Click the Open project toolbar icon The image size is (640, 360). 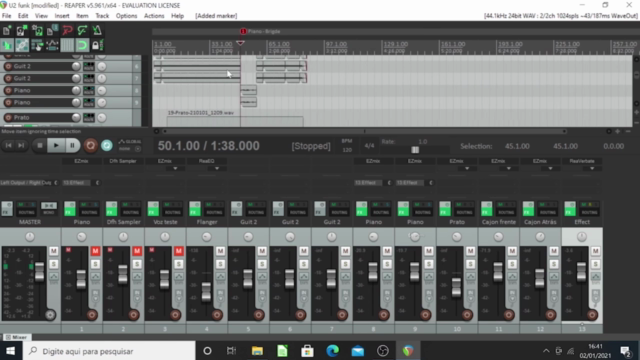[22, 30]
